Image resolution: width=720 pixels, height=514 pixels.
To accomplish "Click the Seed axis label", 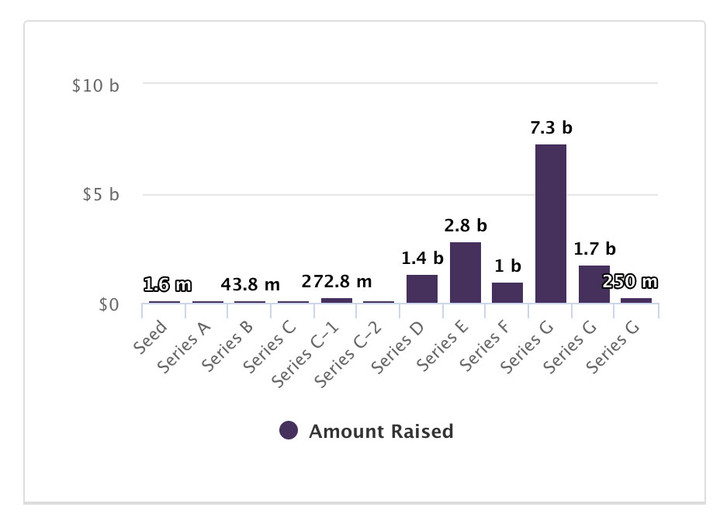I will click(150, 337).
